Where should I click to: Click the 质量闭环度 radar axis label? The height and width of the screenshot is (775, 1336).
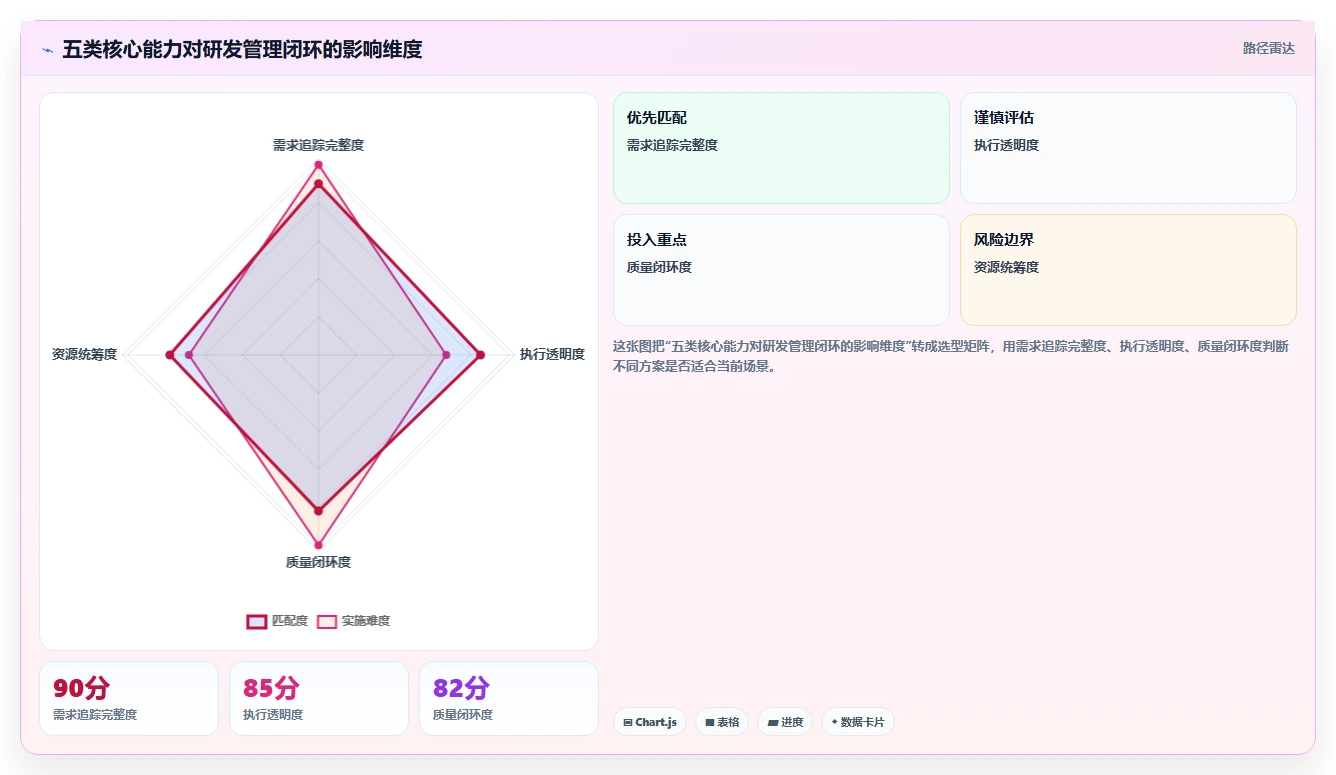pyautogui.click(x=318, y=562)
